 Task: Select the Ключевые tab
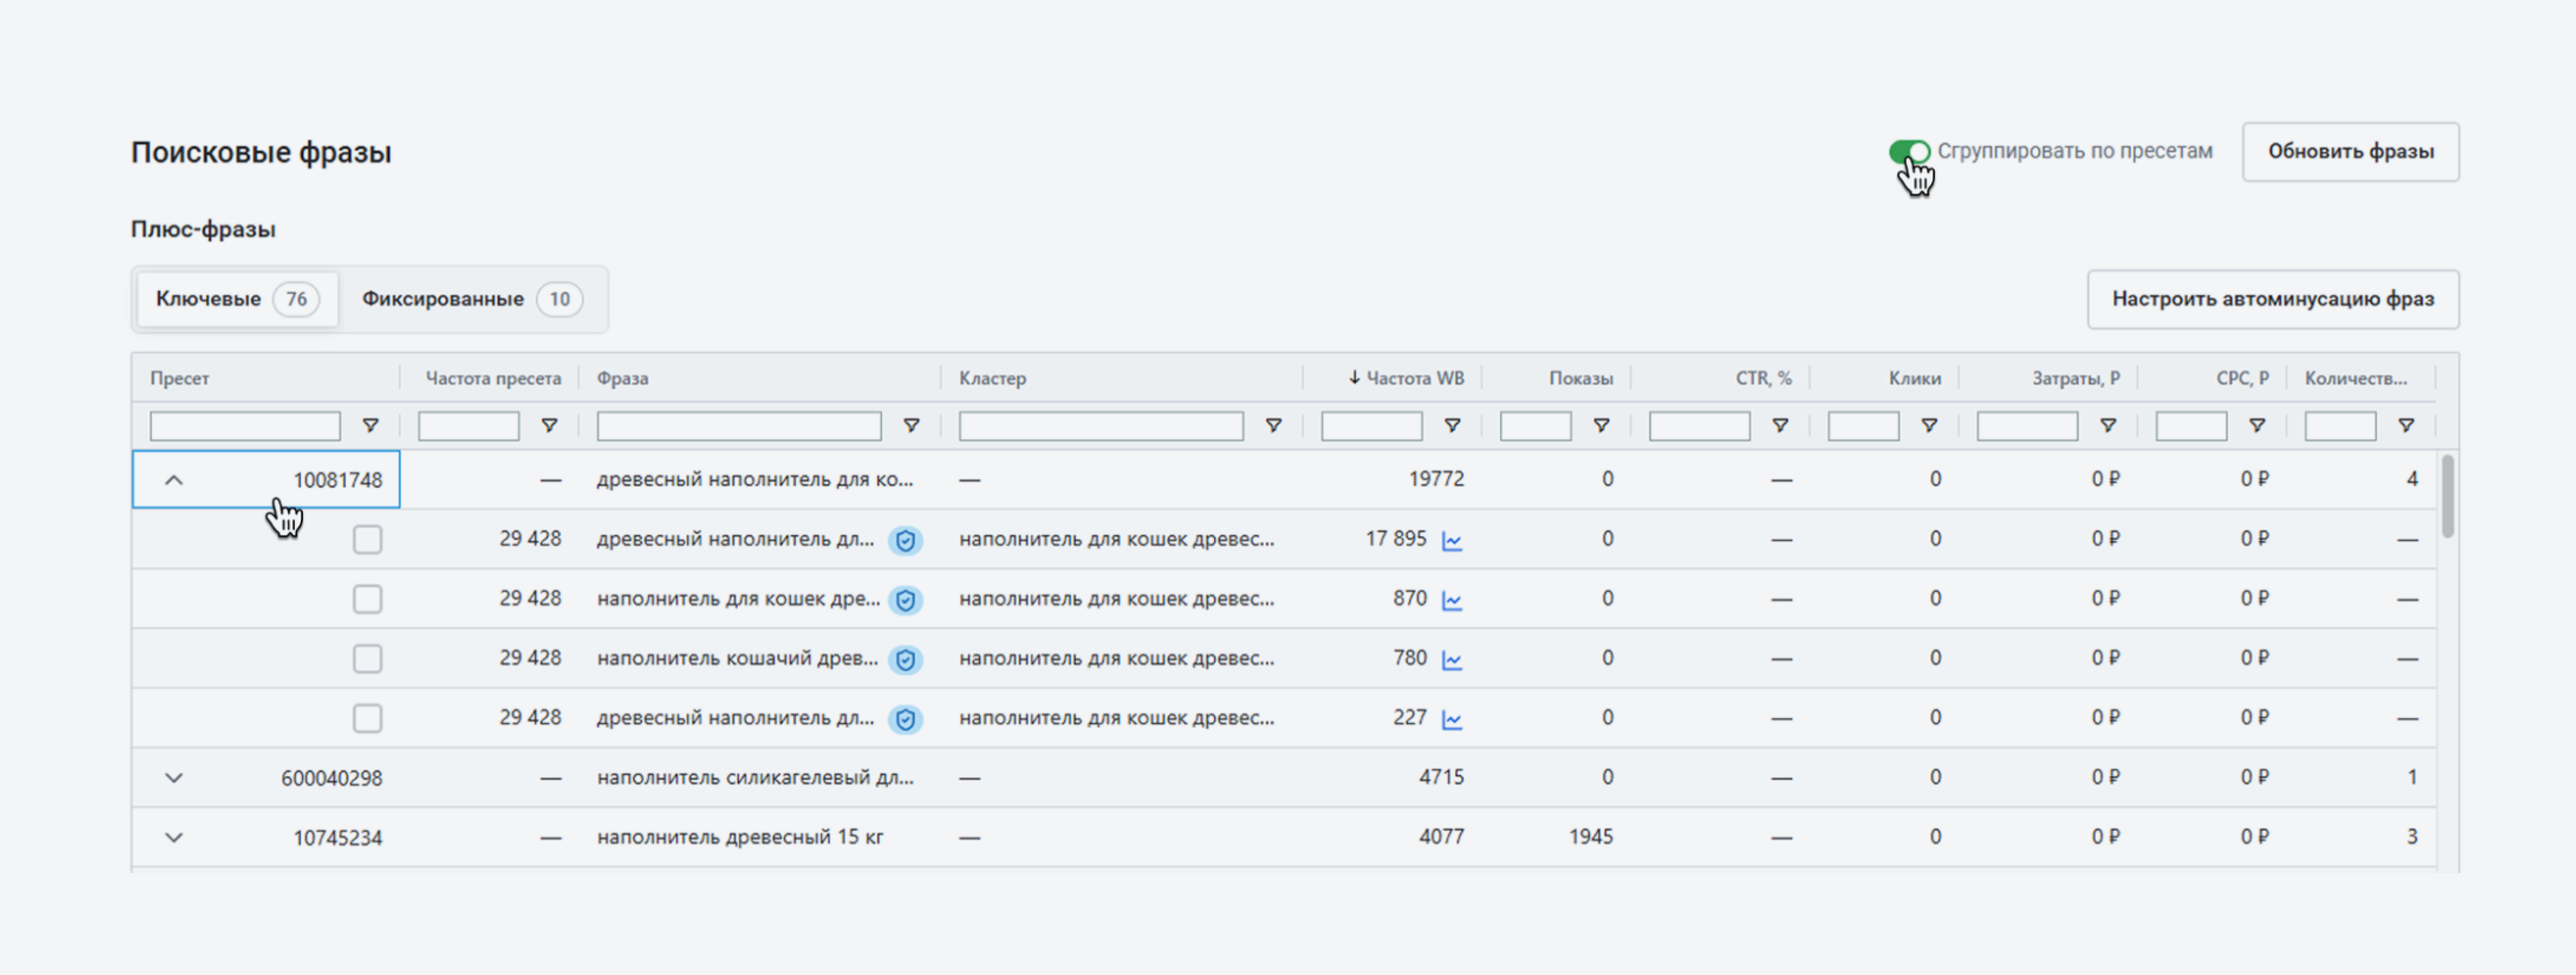point(236,299)
